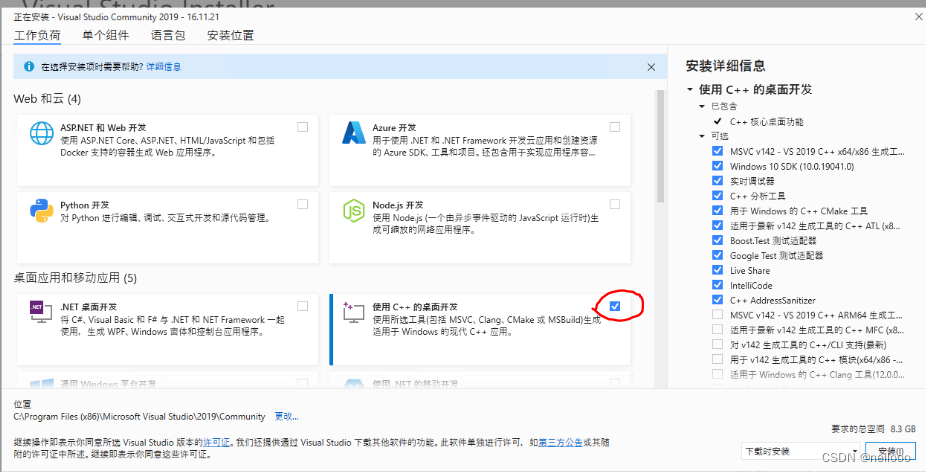Switch to the 单个组件 tab

106,35
